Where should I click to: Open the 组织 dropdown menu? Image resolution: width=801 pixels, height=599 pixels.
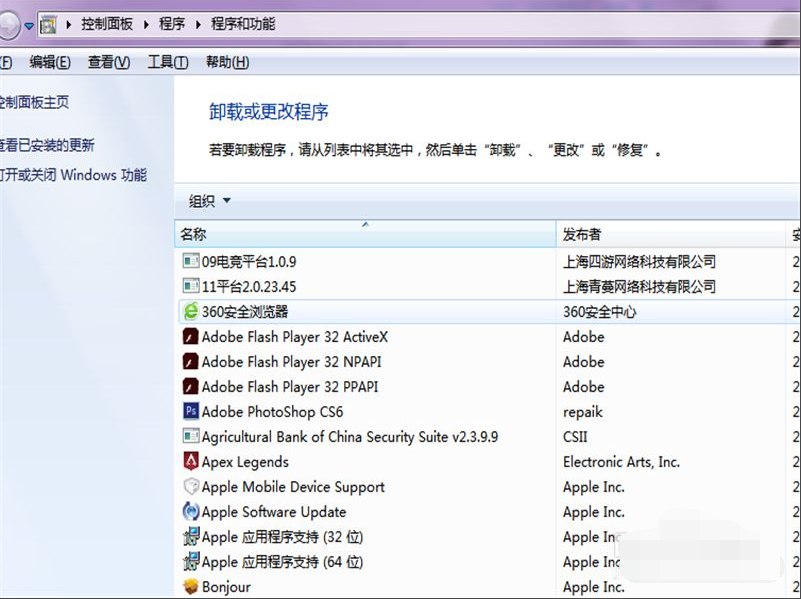(x=210, y=201)
